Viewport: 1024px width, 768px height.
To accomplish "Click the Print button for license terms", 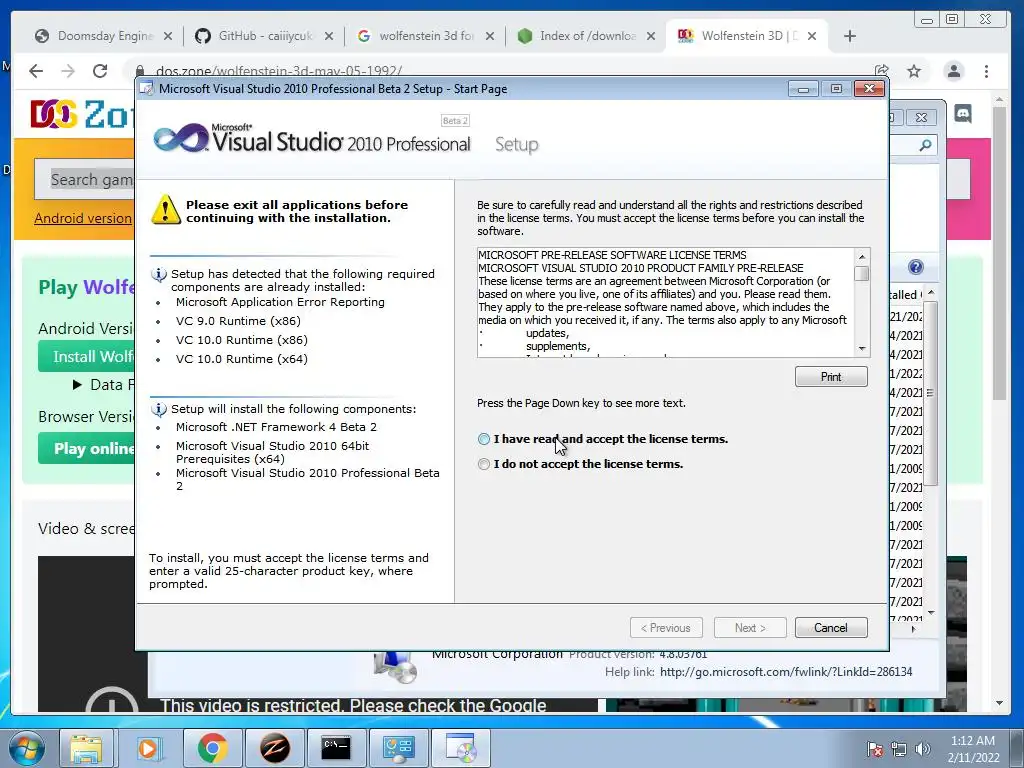I will (x=831, y=377).
